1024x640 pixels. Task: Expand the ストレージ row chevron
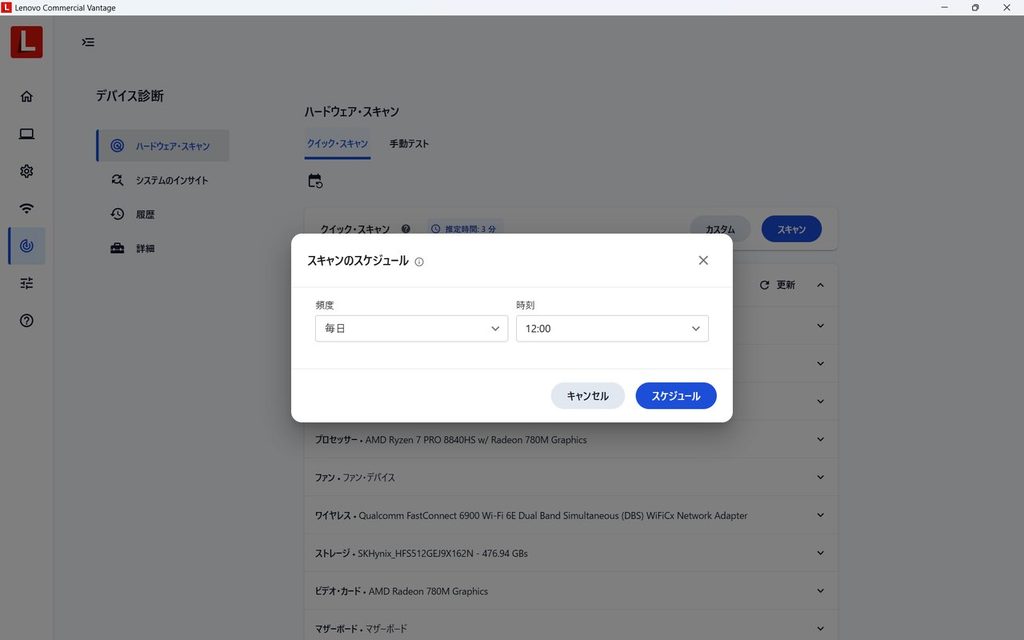820,553
